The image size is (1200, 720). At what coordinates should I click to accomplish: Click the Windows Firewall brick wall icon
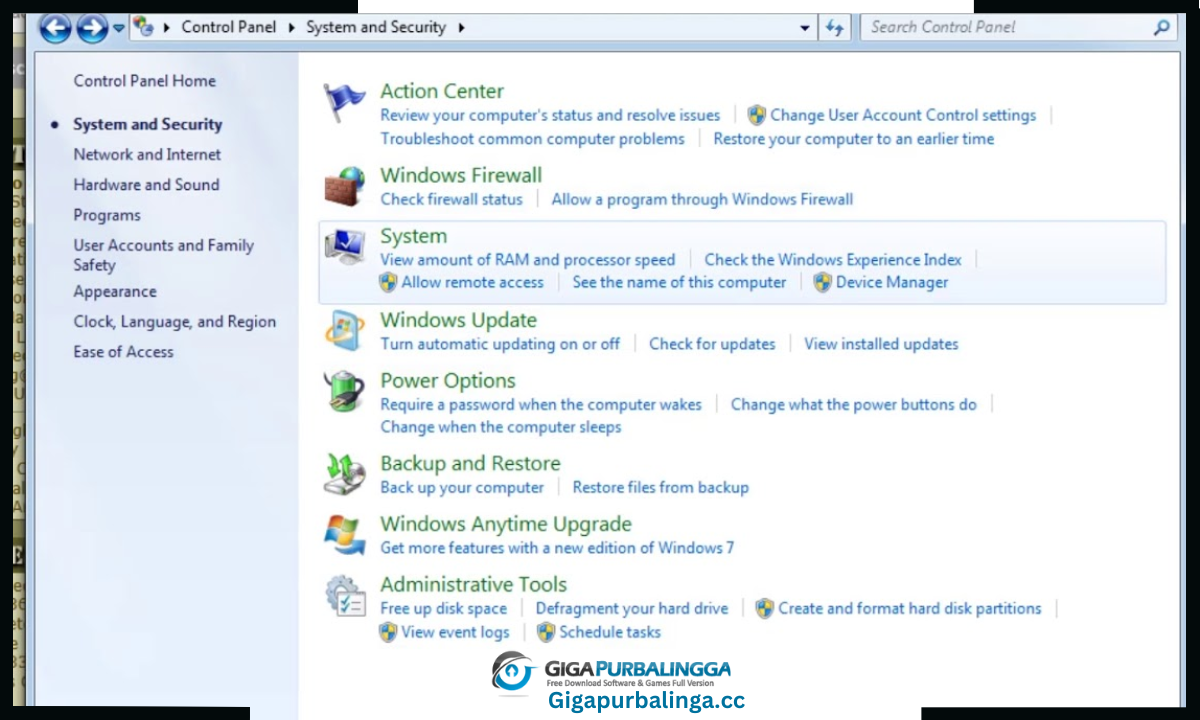pos(345,187)
